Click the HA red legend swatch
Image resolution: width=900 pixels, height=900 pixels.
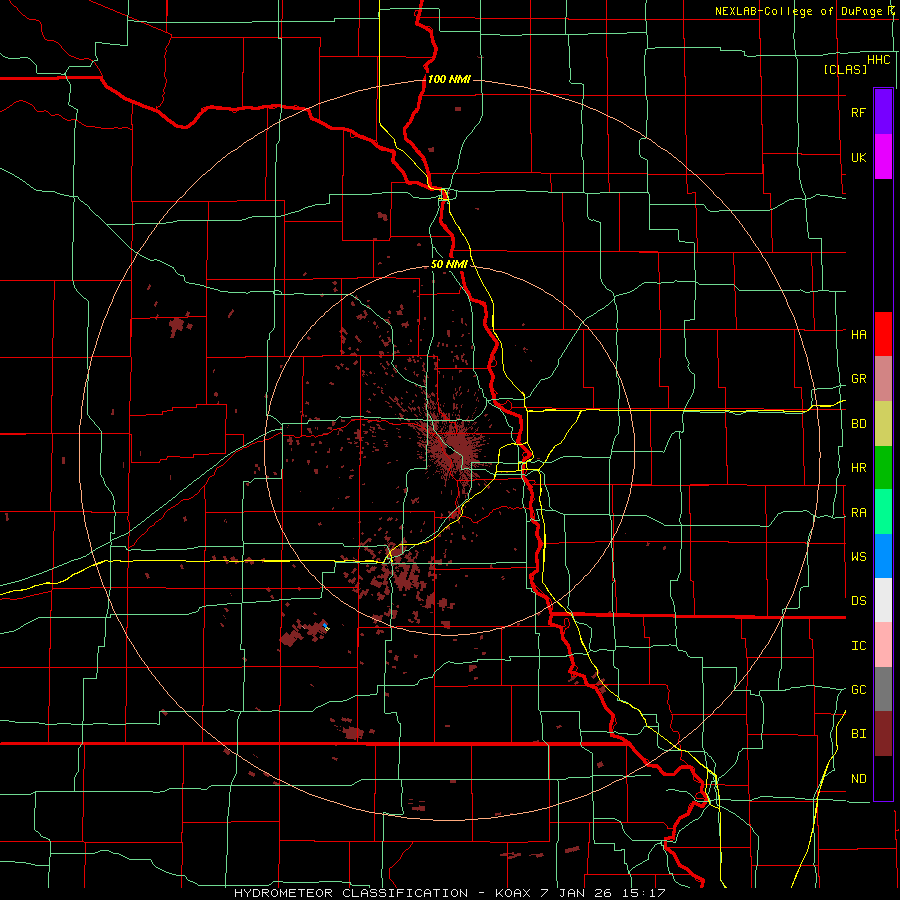click(x=883, y=334)
